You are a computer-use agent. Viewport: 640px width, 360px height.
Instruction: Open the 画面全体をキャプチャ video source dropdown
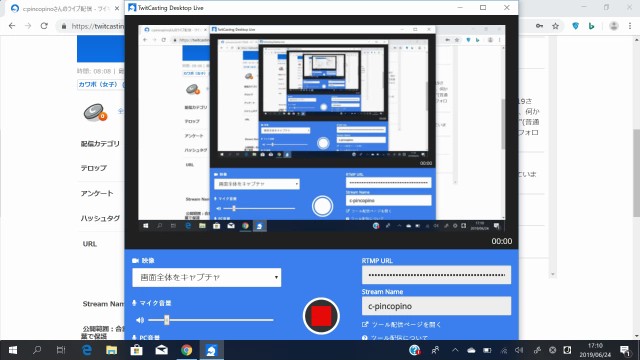pos(207,278)
